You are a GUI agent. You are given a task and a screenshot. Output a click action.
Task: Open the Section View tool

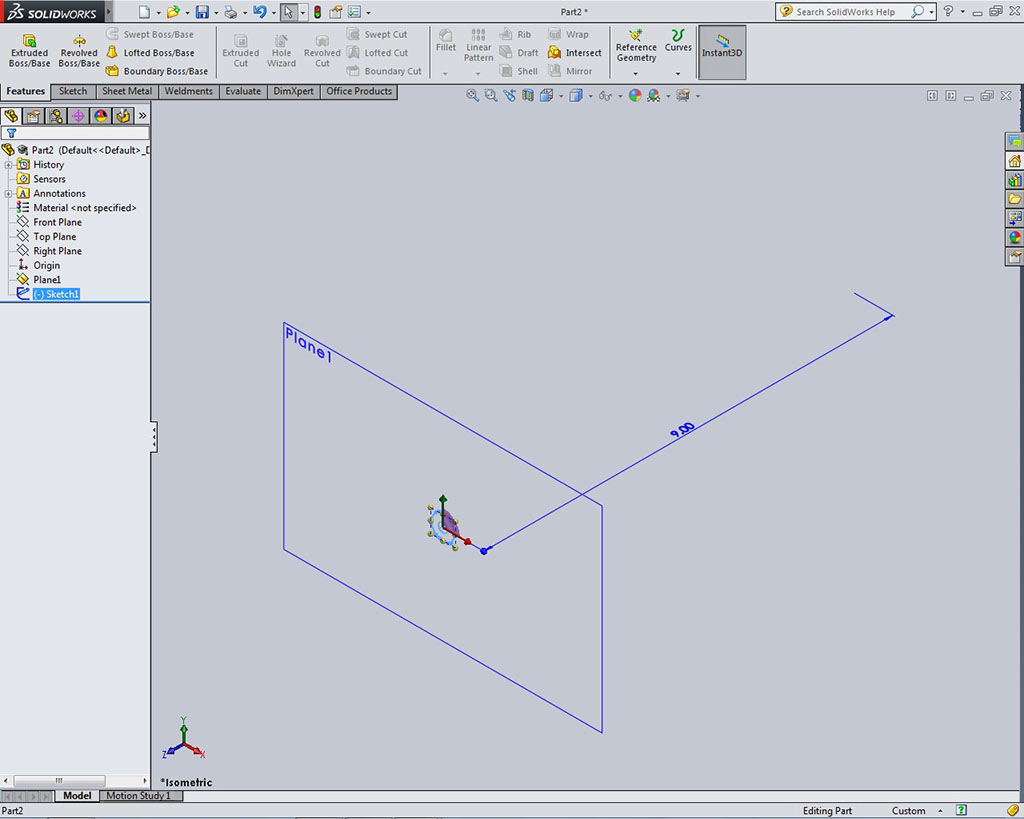[x=528, y=96]
